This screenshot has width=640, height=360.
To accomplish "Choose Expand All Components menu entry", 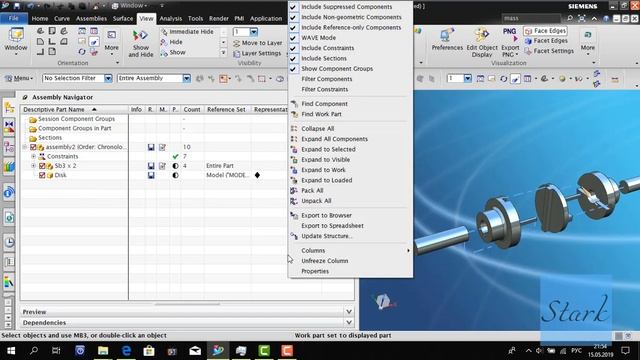I will click(x=334, y=139).
